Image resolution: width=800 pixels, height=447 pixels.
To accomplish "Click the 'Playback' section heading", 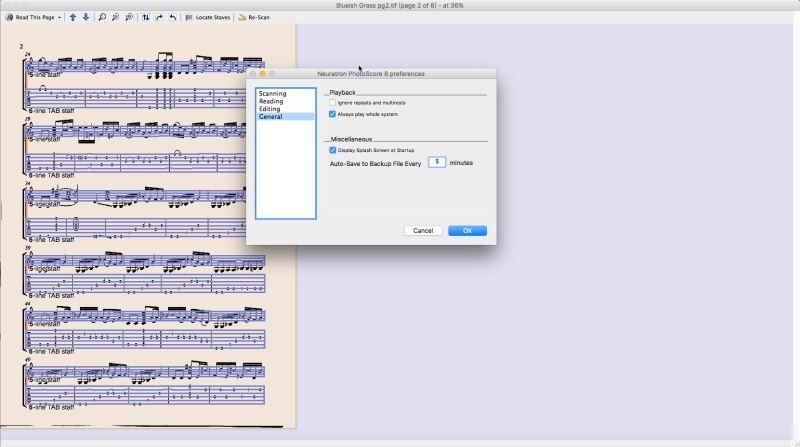I will pyautogui.click(x=342, y=92).
